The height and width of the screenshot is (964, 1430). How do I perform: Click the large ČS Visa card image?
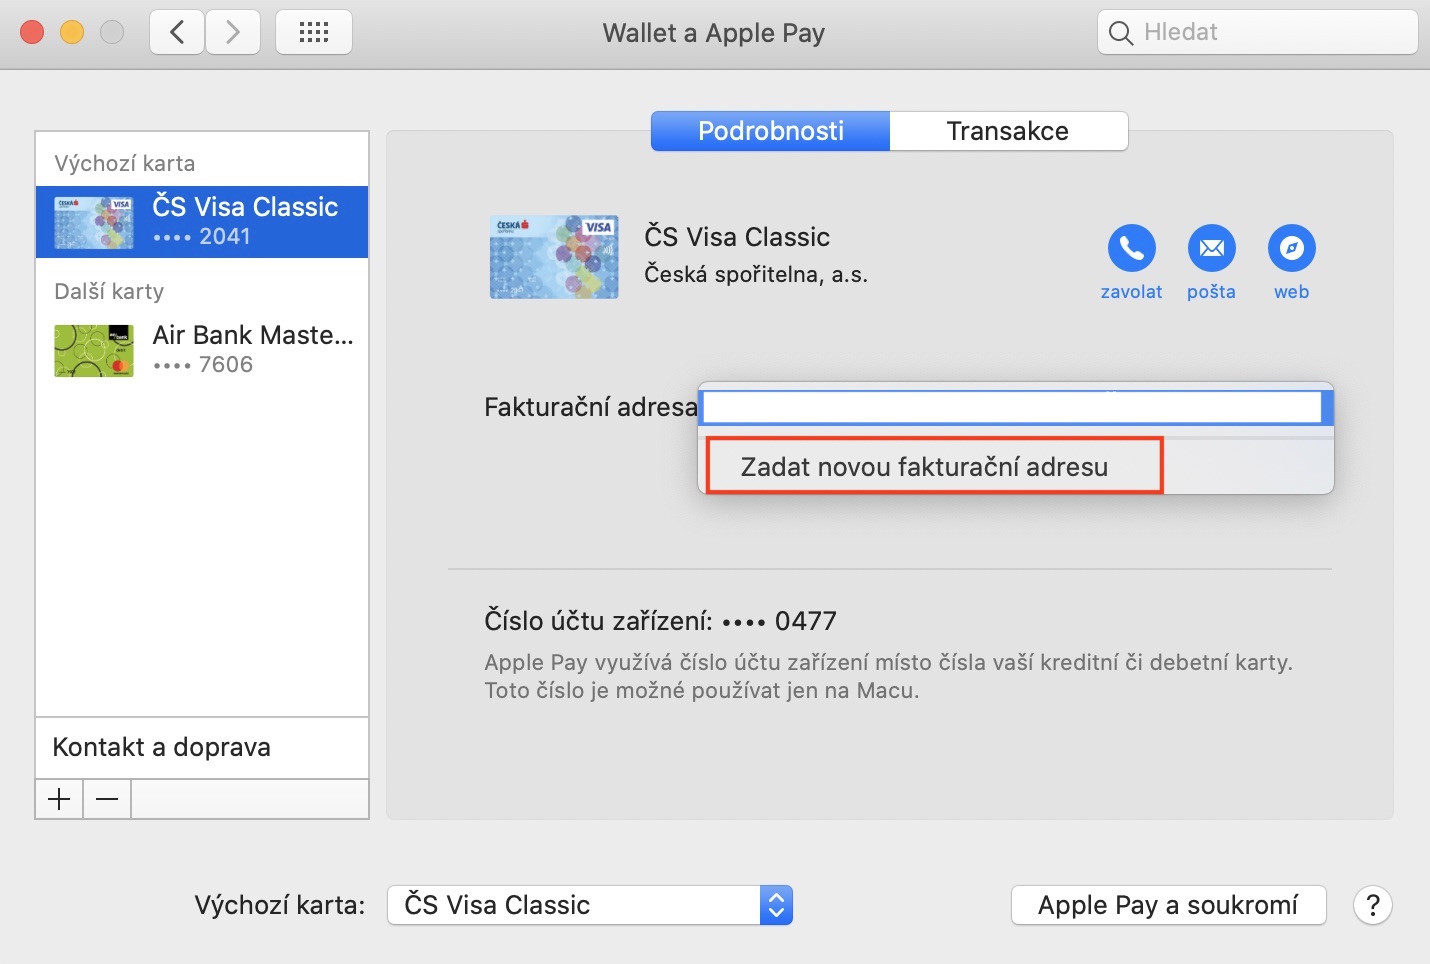click(x=554, y=257)
